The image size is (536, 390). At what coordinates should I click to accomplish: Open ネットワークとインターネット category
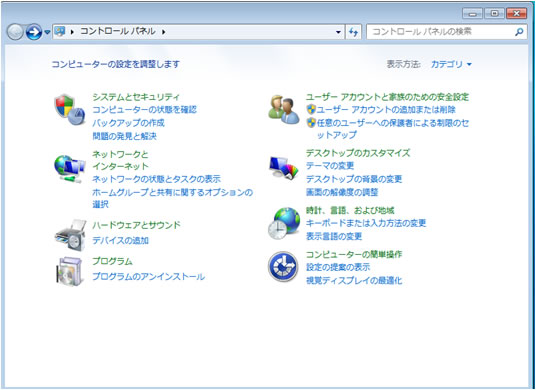(x=121, y=160)
